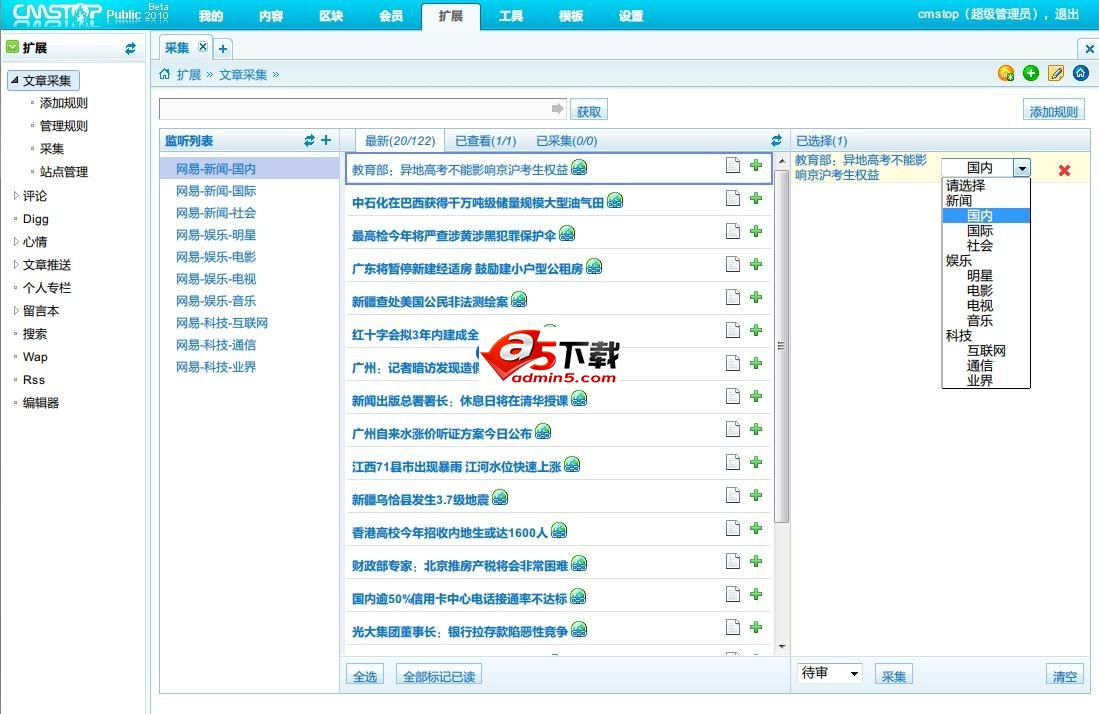Click arrow icon in URL input field
The image size is (1099, 714).
(557, 109)
